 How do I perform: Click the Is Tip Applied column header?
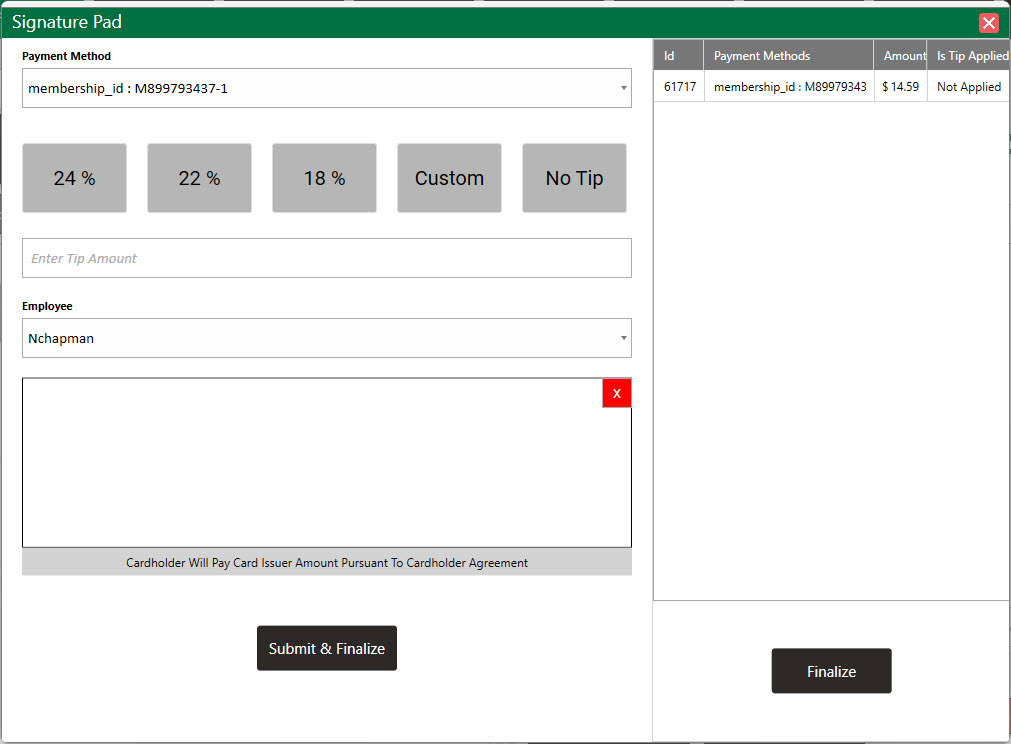pyautogui.click(x=969, y=56)
